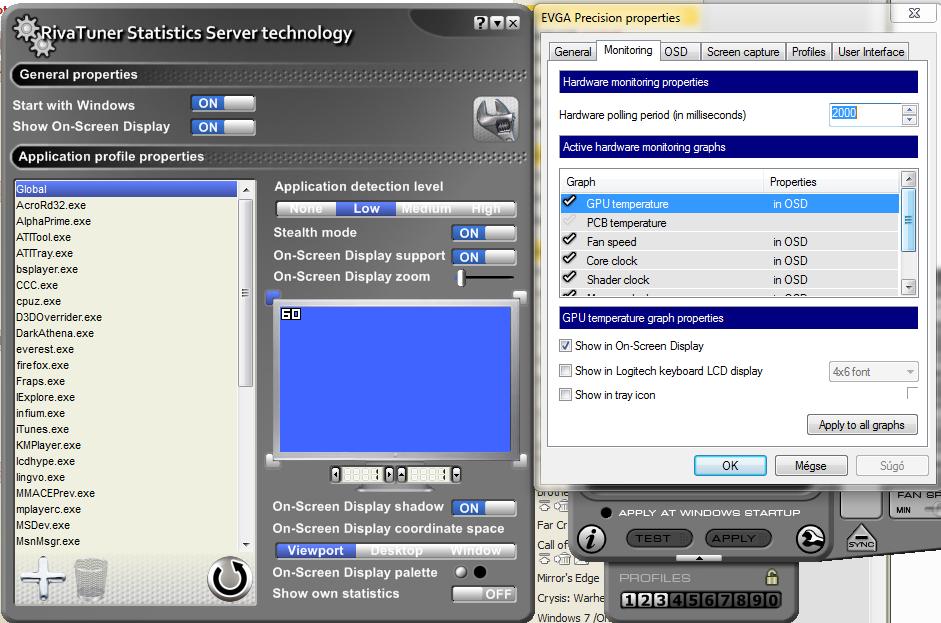Click the OSD horizontal position right arrow
941x623 pixels.
tap(389, 475)
